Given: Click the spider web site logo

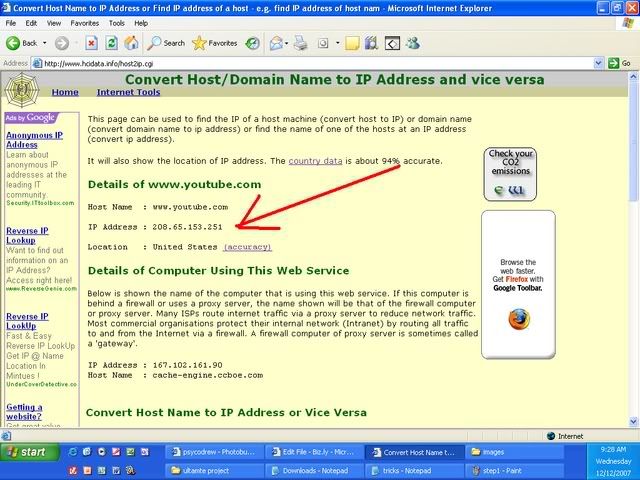Looking at the screenshot, I should [x=22, y=90].
